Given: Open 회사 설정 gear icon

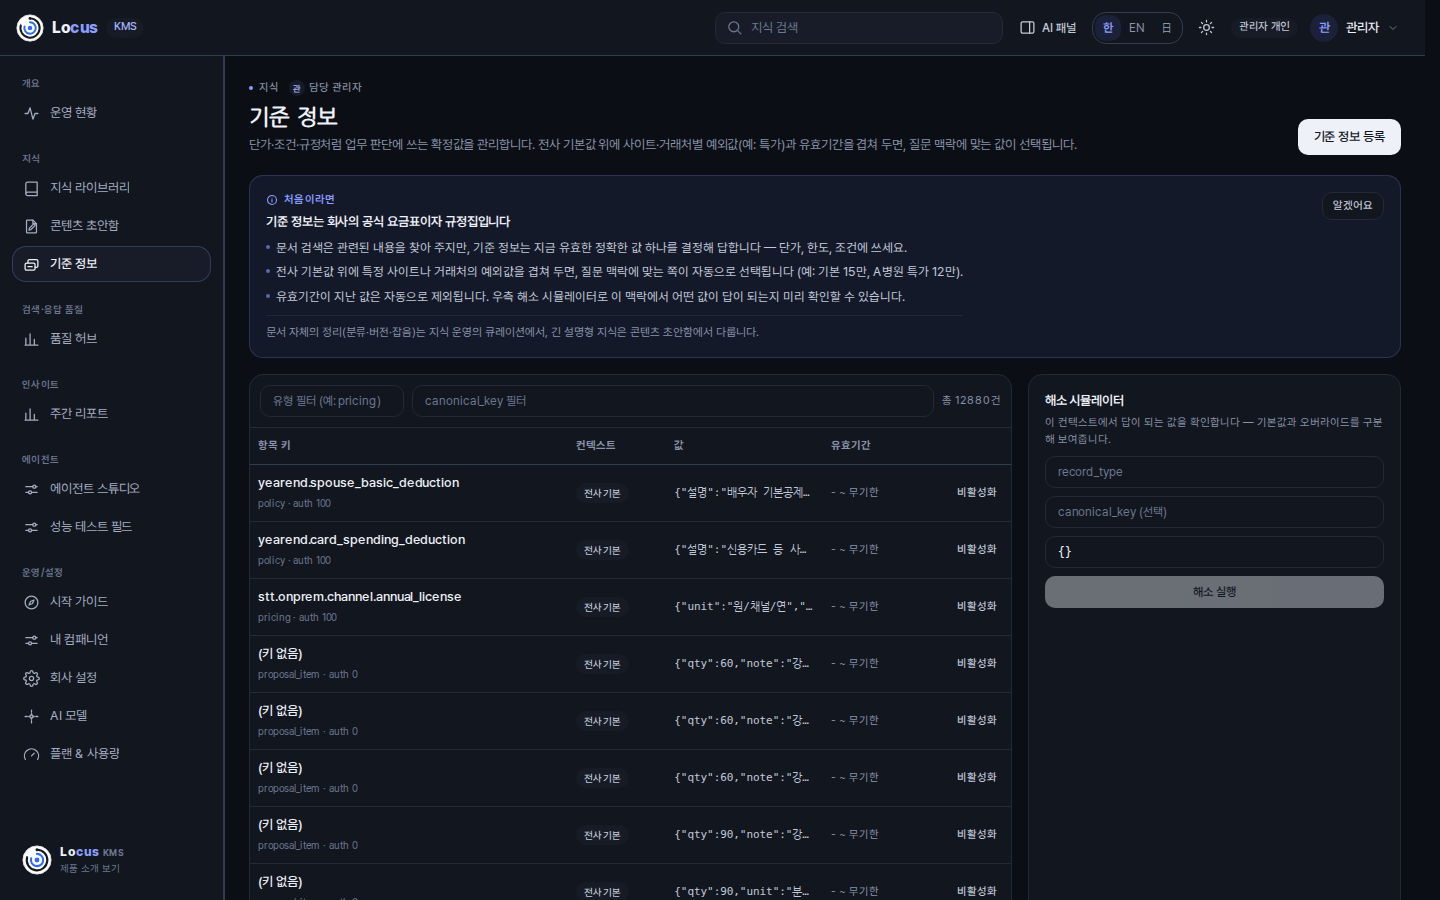Looking at the screenshot, I should (x=31, y=678).
